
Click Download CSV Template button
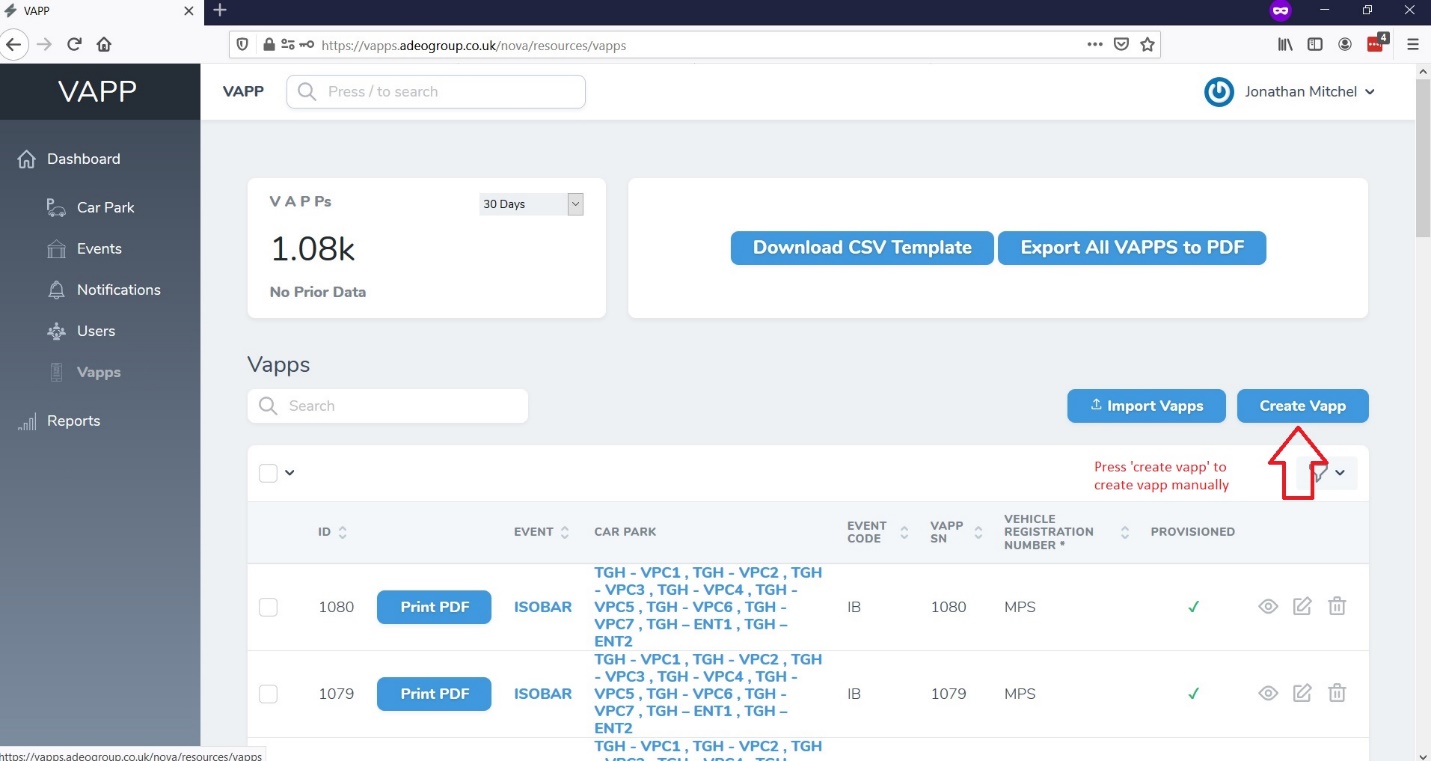862,248
